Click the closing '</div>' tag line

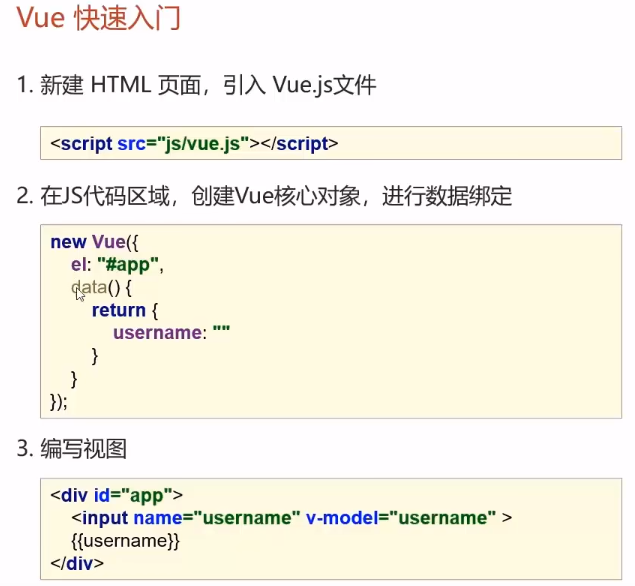click(77, 564)
